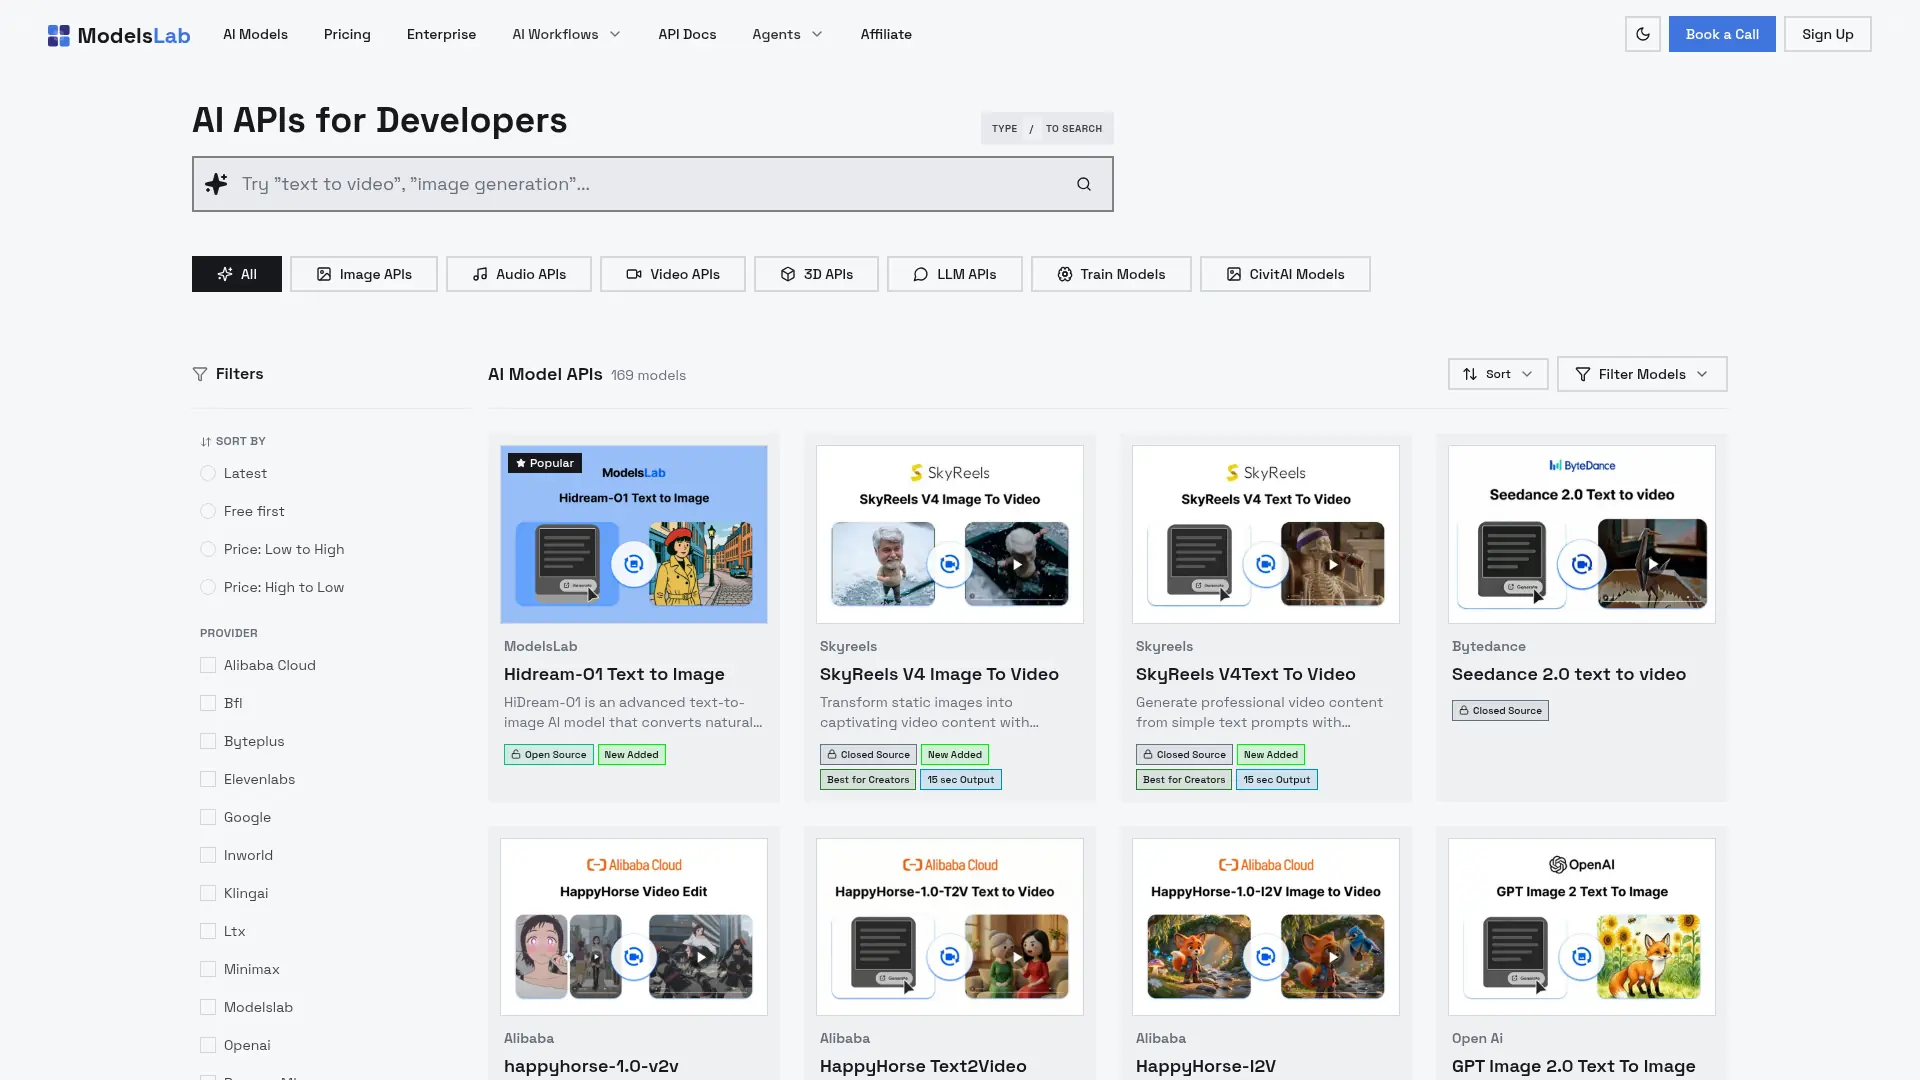
Task: Check the Bfl provider checkbox
Action: click(x=208, y=703)
